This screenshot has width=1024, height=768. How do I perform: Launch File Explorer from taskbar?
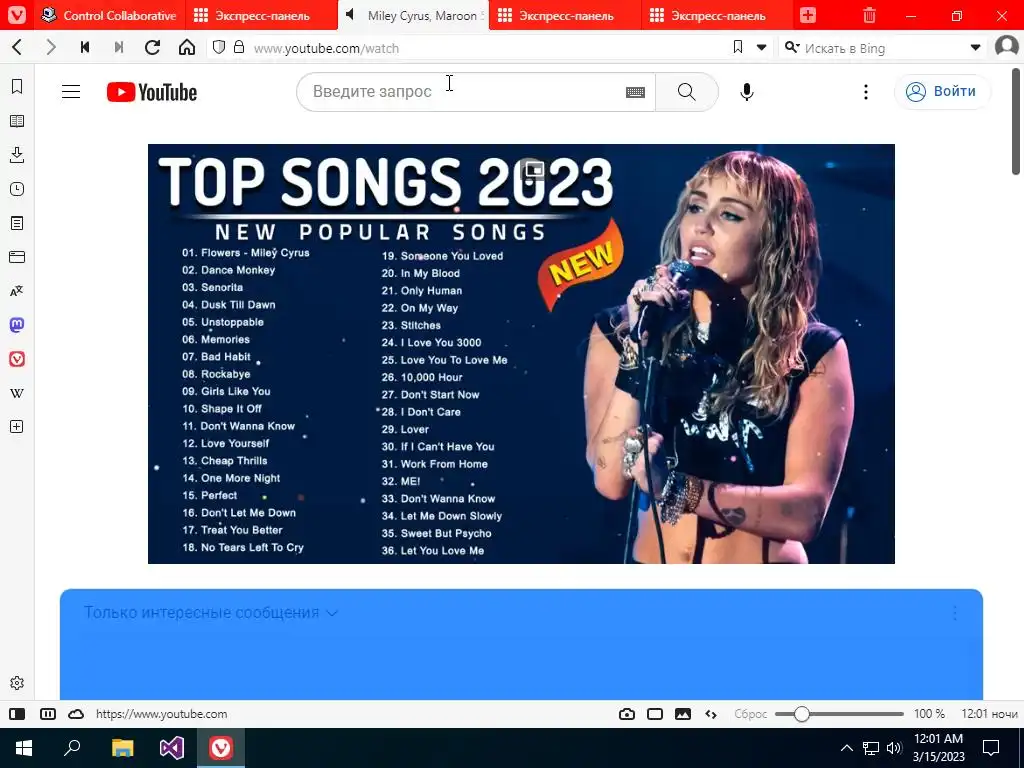122,748
